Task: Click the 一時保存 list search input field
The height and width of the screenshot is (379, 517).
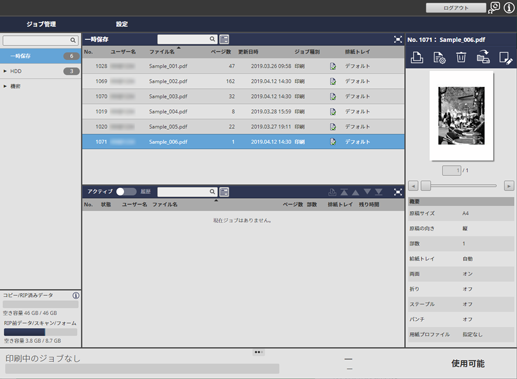Action: pos(187,39)
